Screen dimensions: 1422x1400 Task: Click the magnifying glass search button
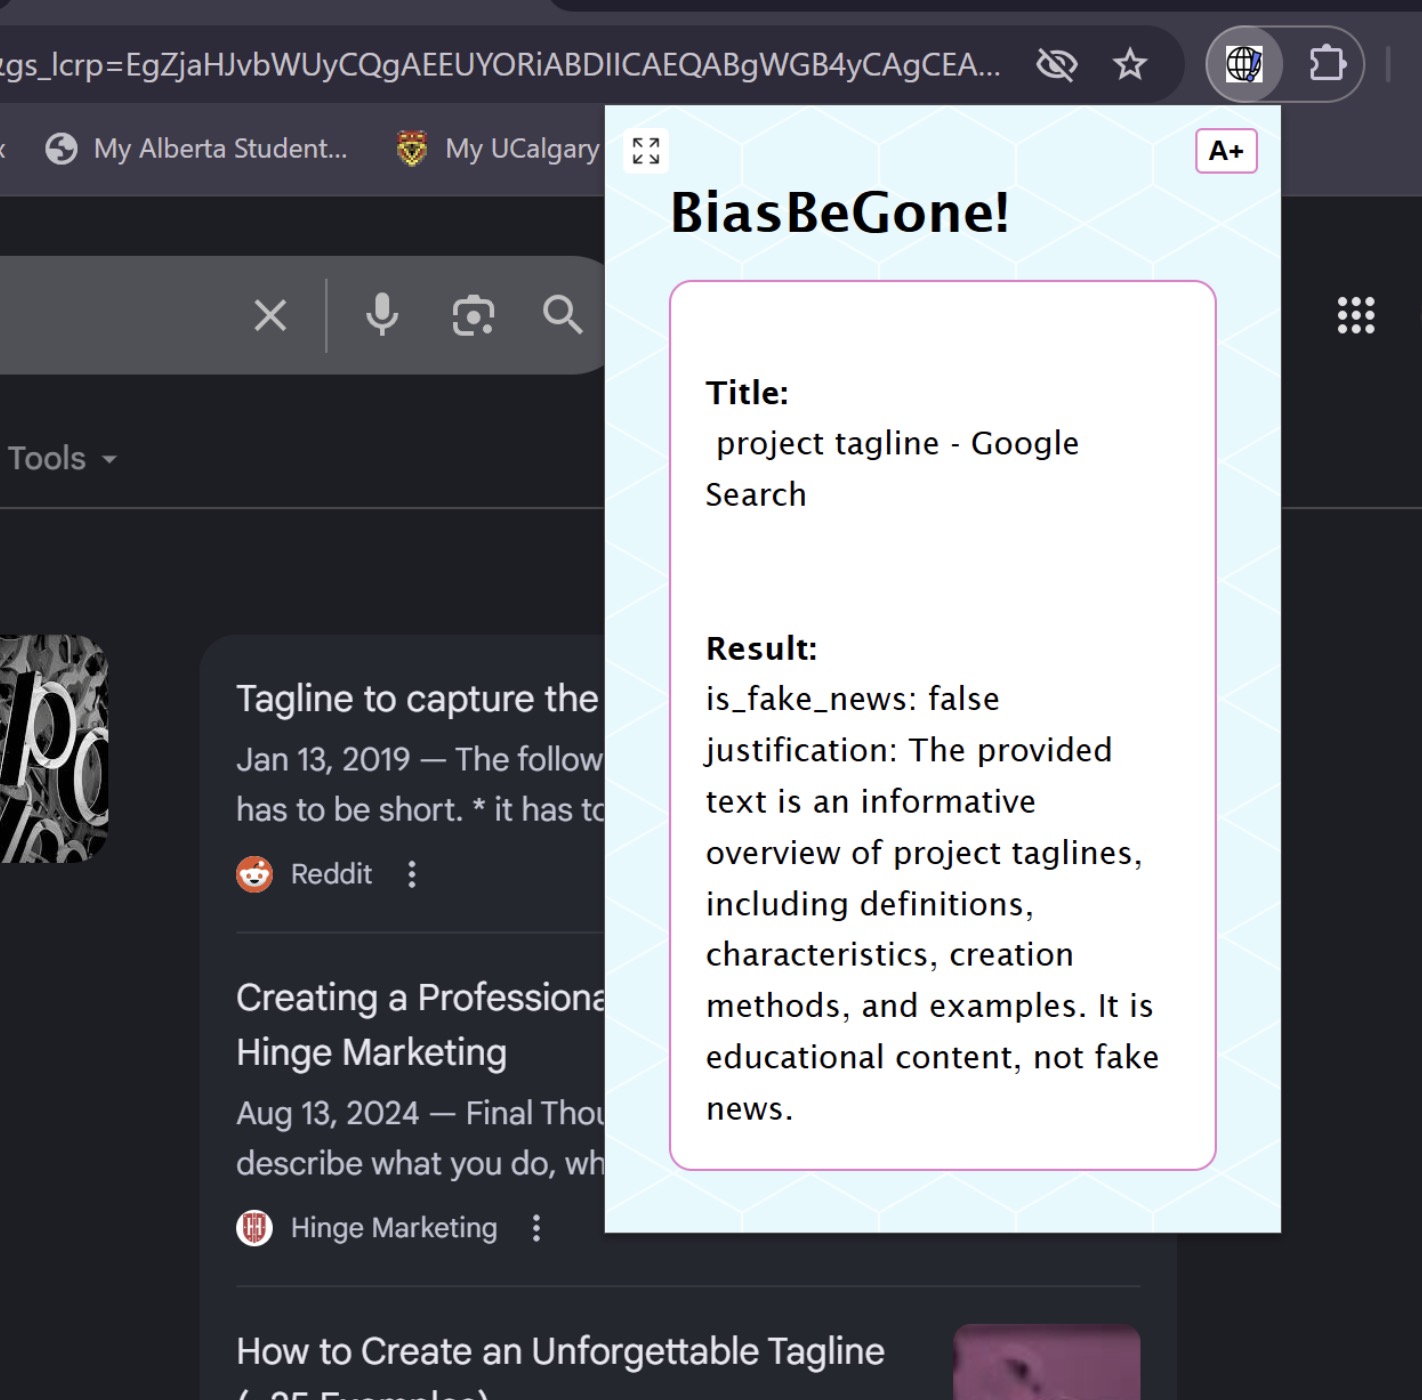(x=562, y=315)
